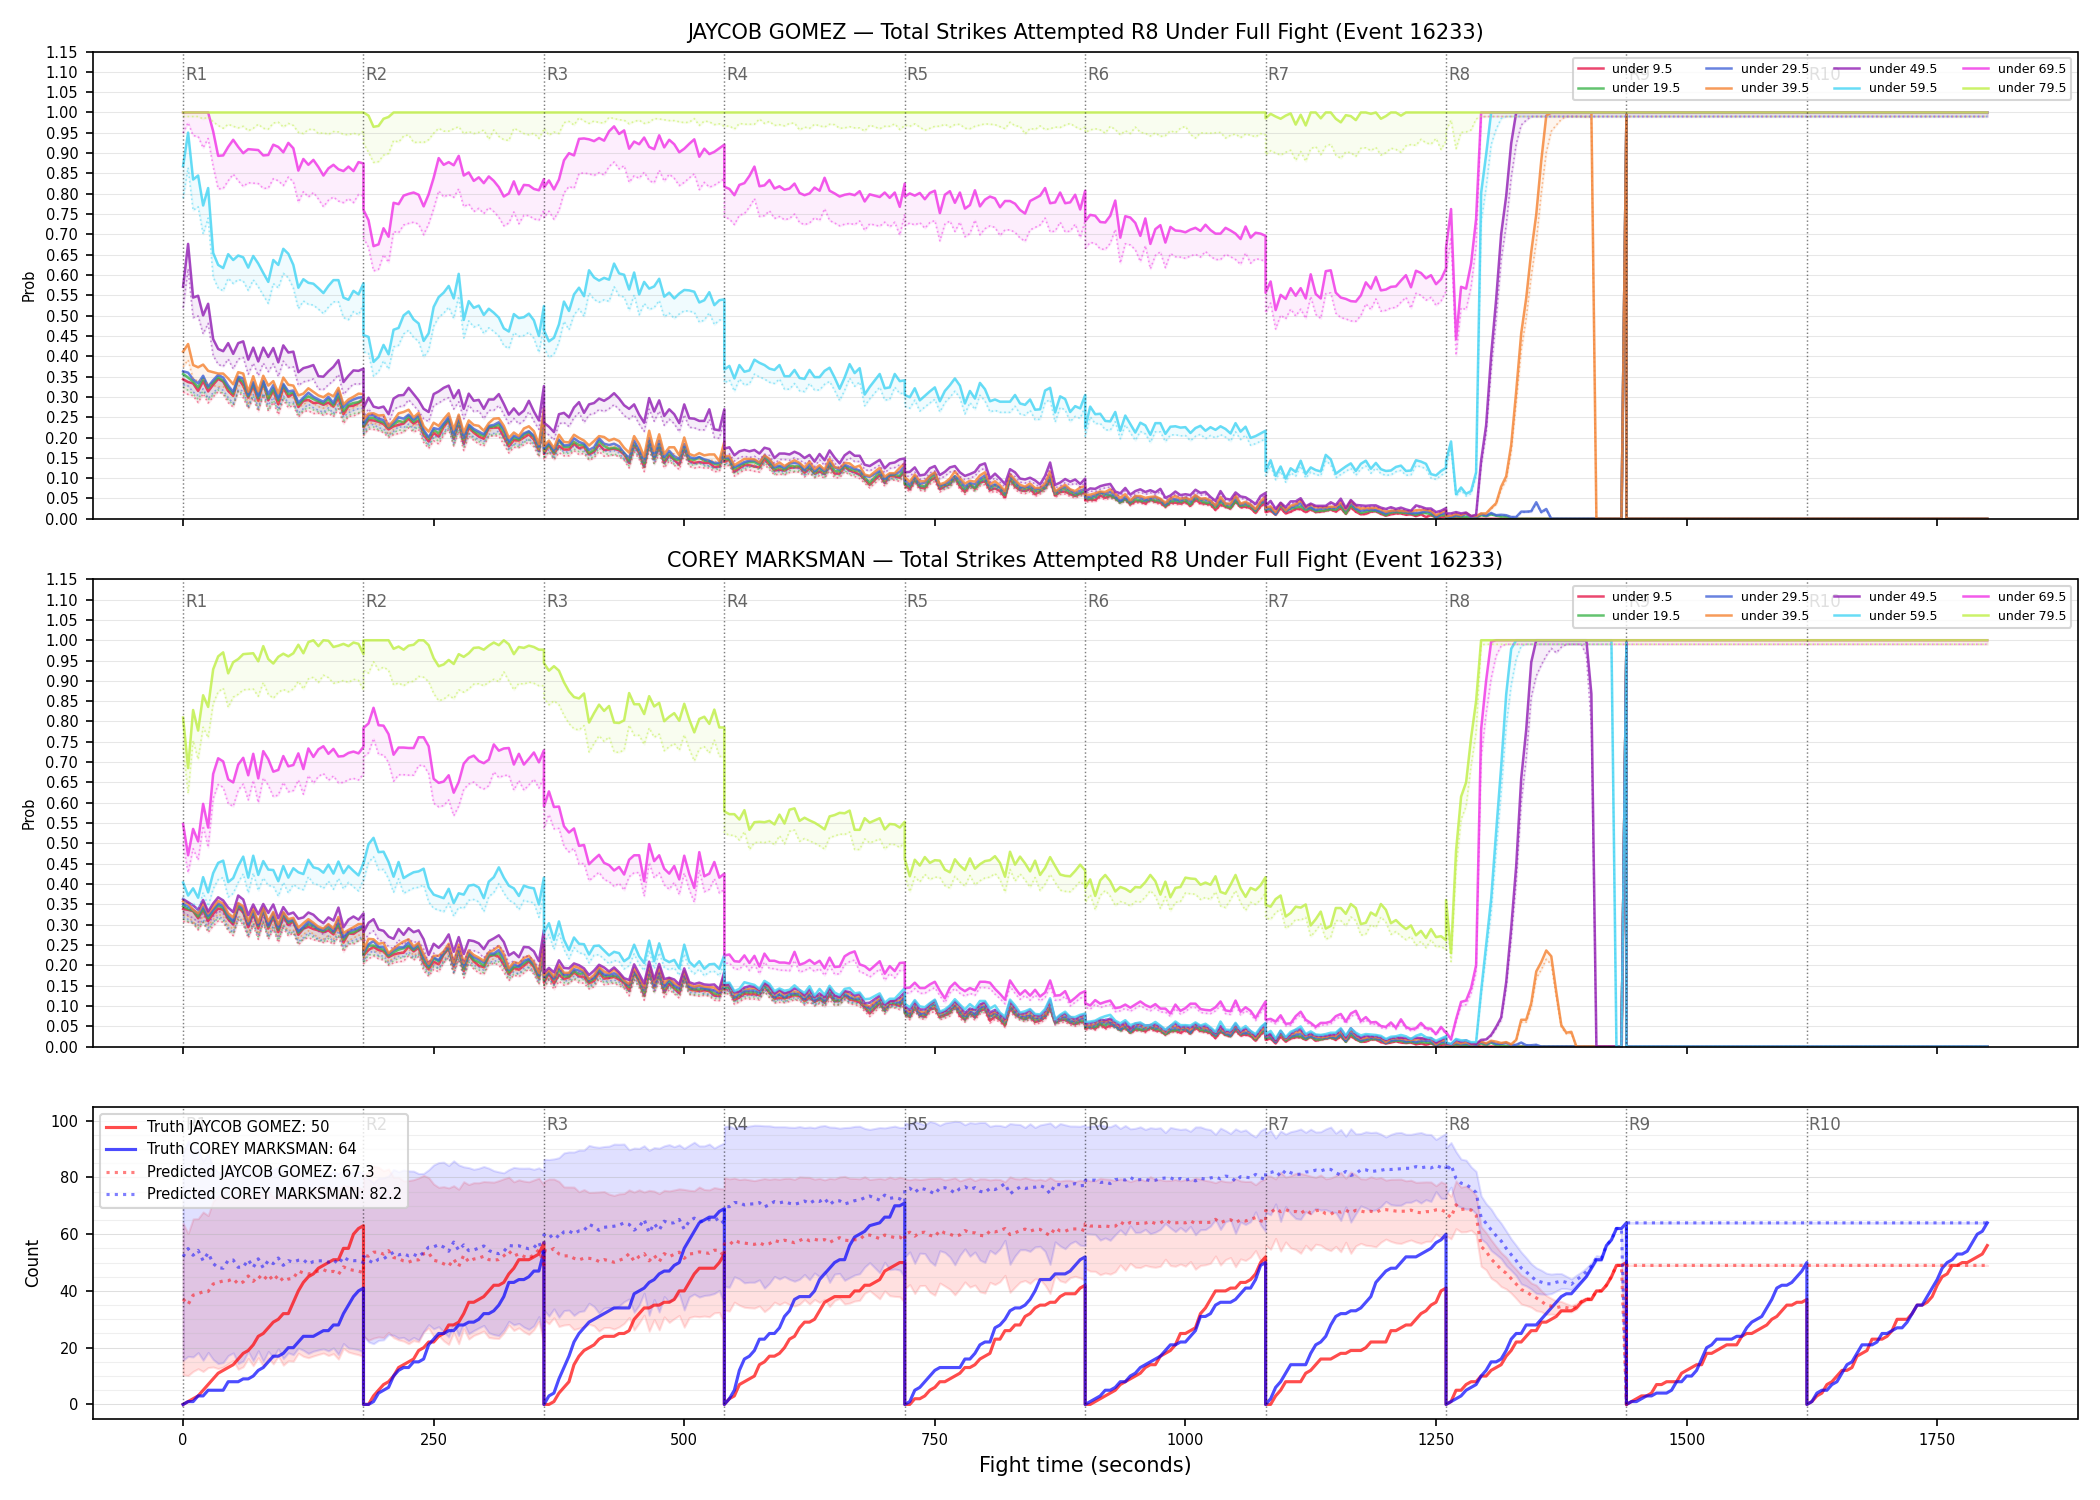Click the 60 tick on Count axis
The image size is (2100, 1500).
click(x=69, y=1234)
